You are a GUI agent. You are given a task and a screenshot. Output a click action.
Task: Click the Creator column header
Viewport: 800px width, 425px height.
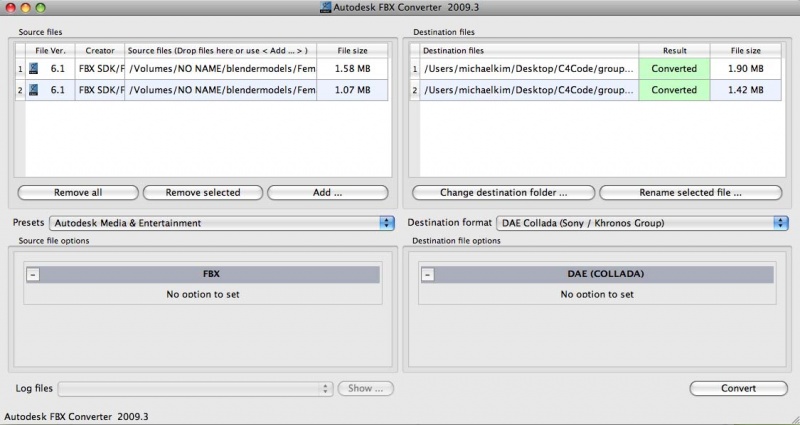click(x=100, y=49)
